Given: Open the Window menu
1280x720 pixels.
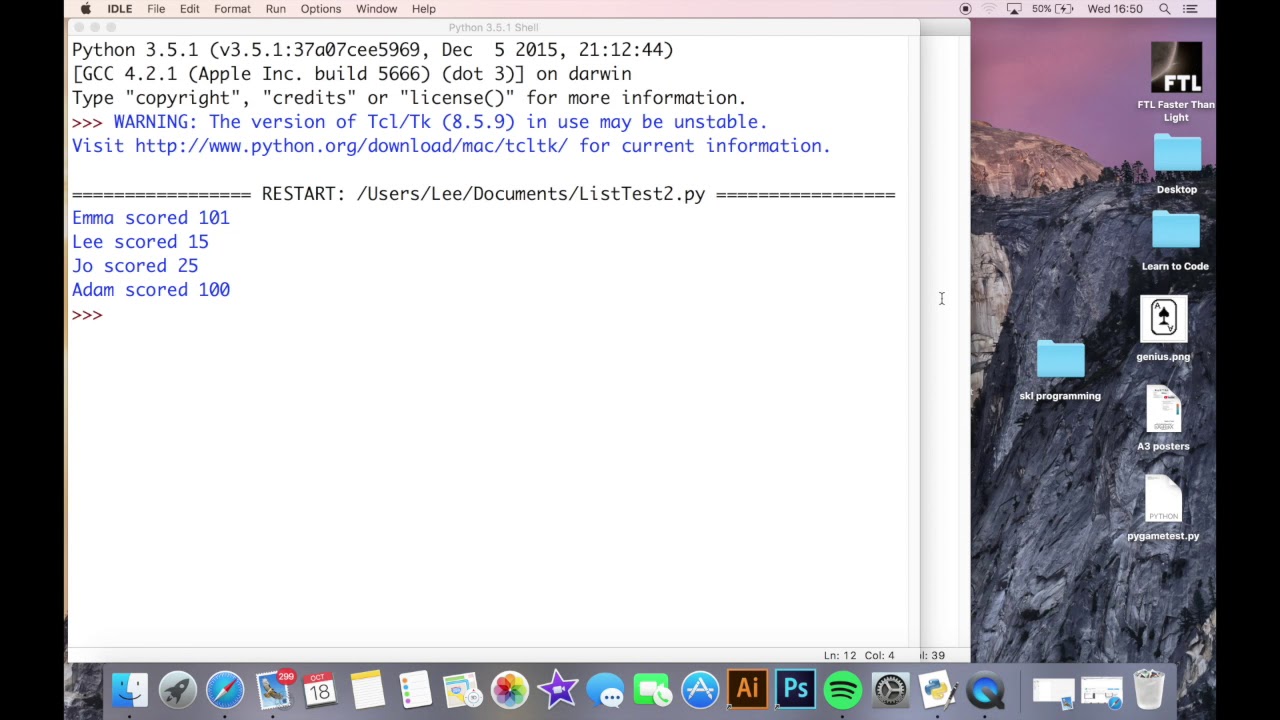Looking at the screenshot, I should [376, 9].
